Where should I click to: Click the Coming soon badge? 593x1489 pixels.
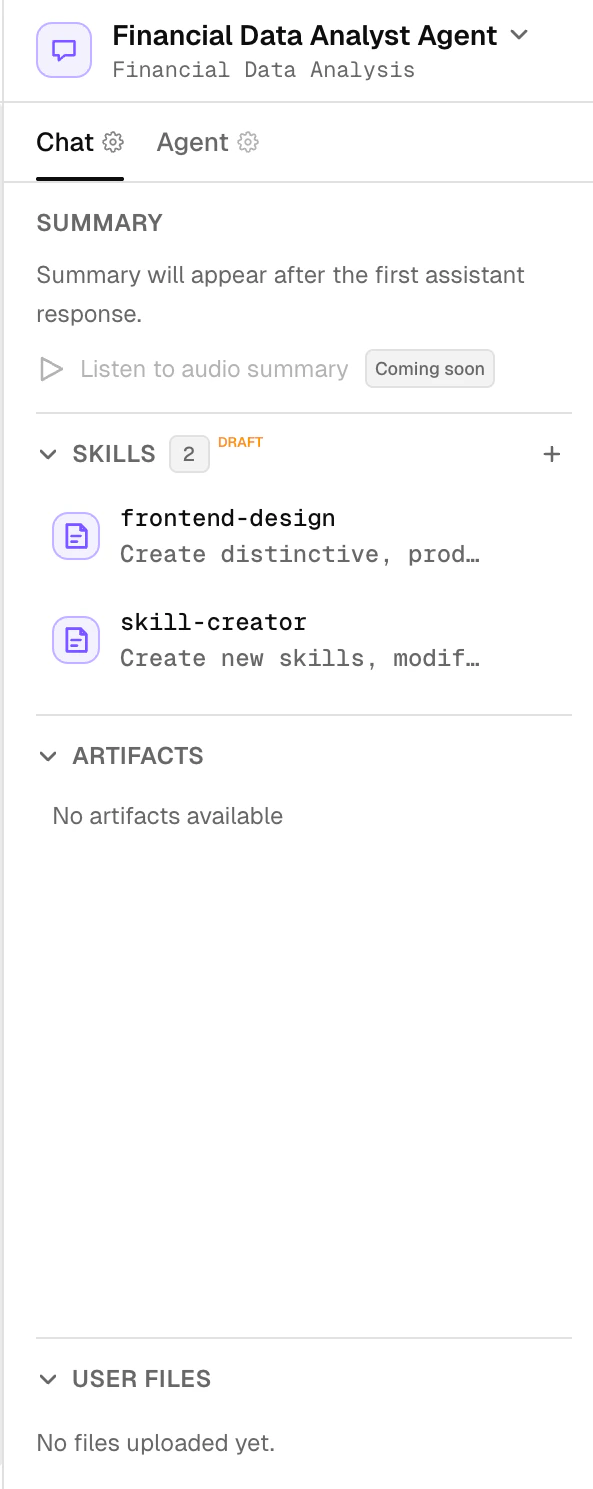click(x=430, y=368)
